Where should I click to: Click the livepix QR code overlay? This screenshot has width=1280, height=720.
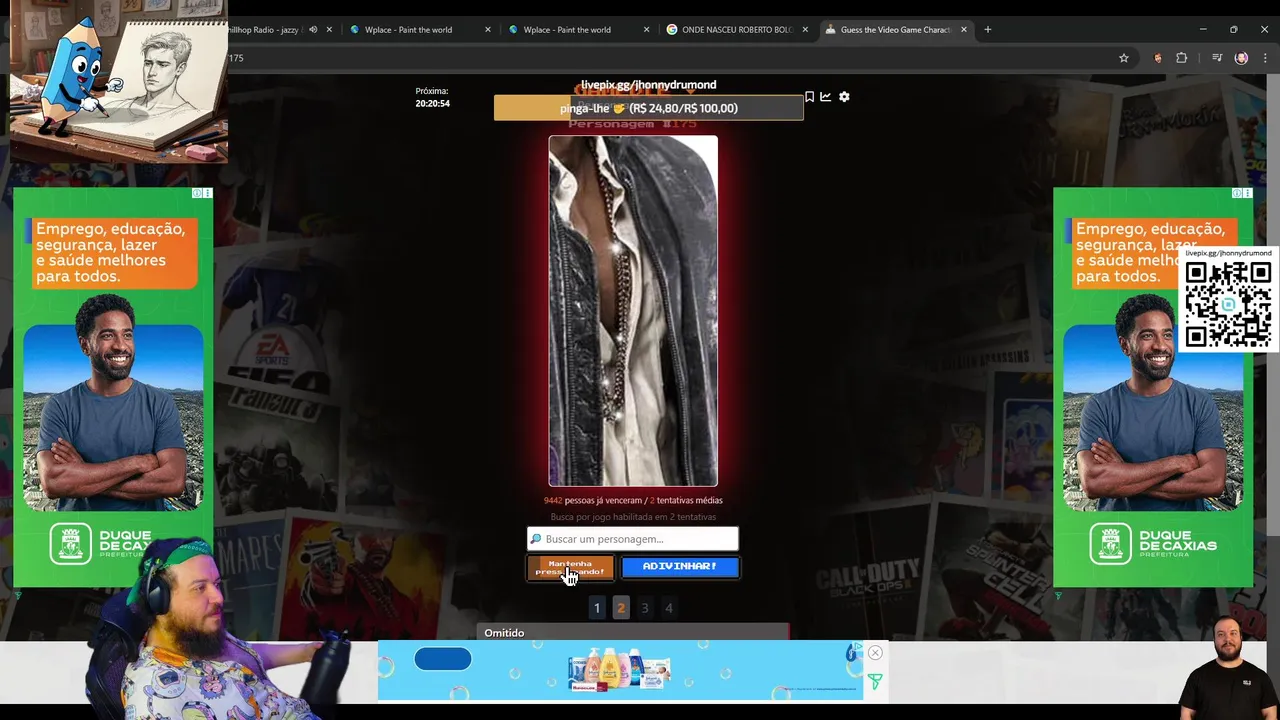pyautogui.click(x=1228, y=304)
